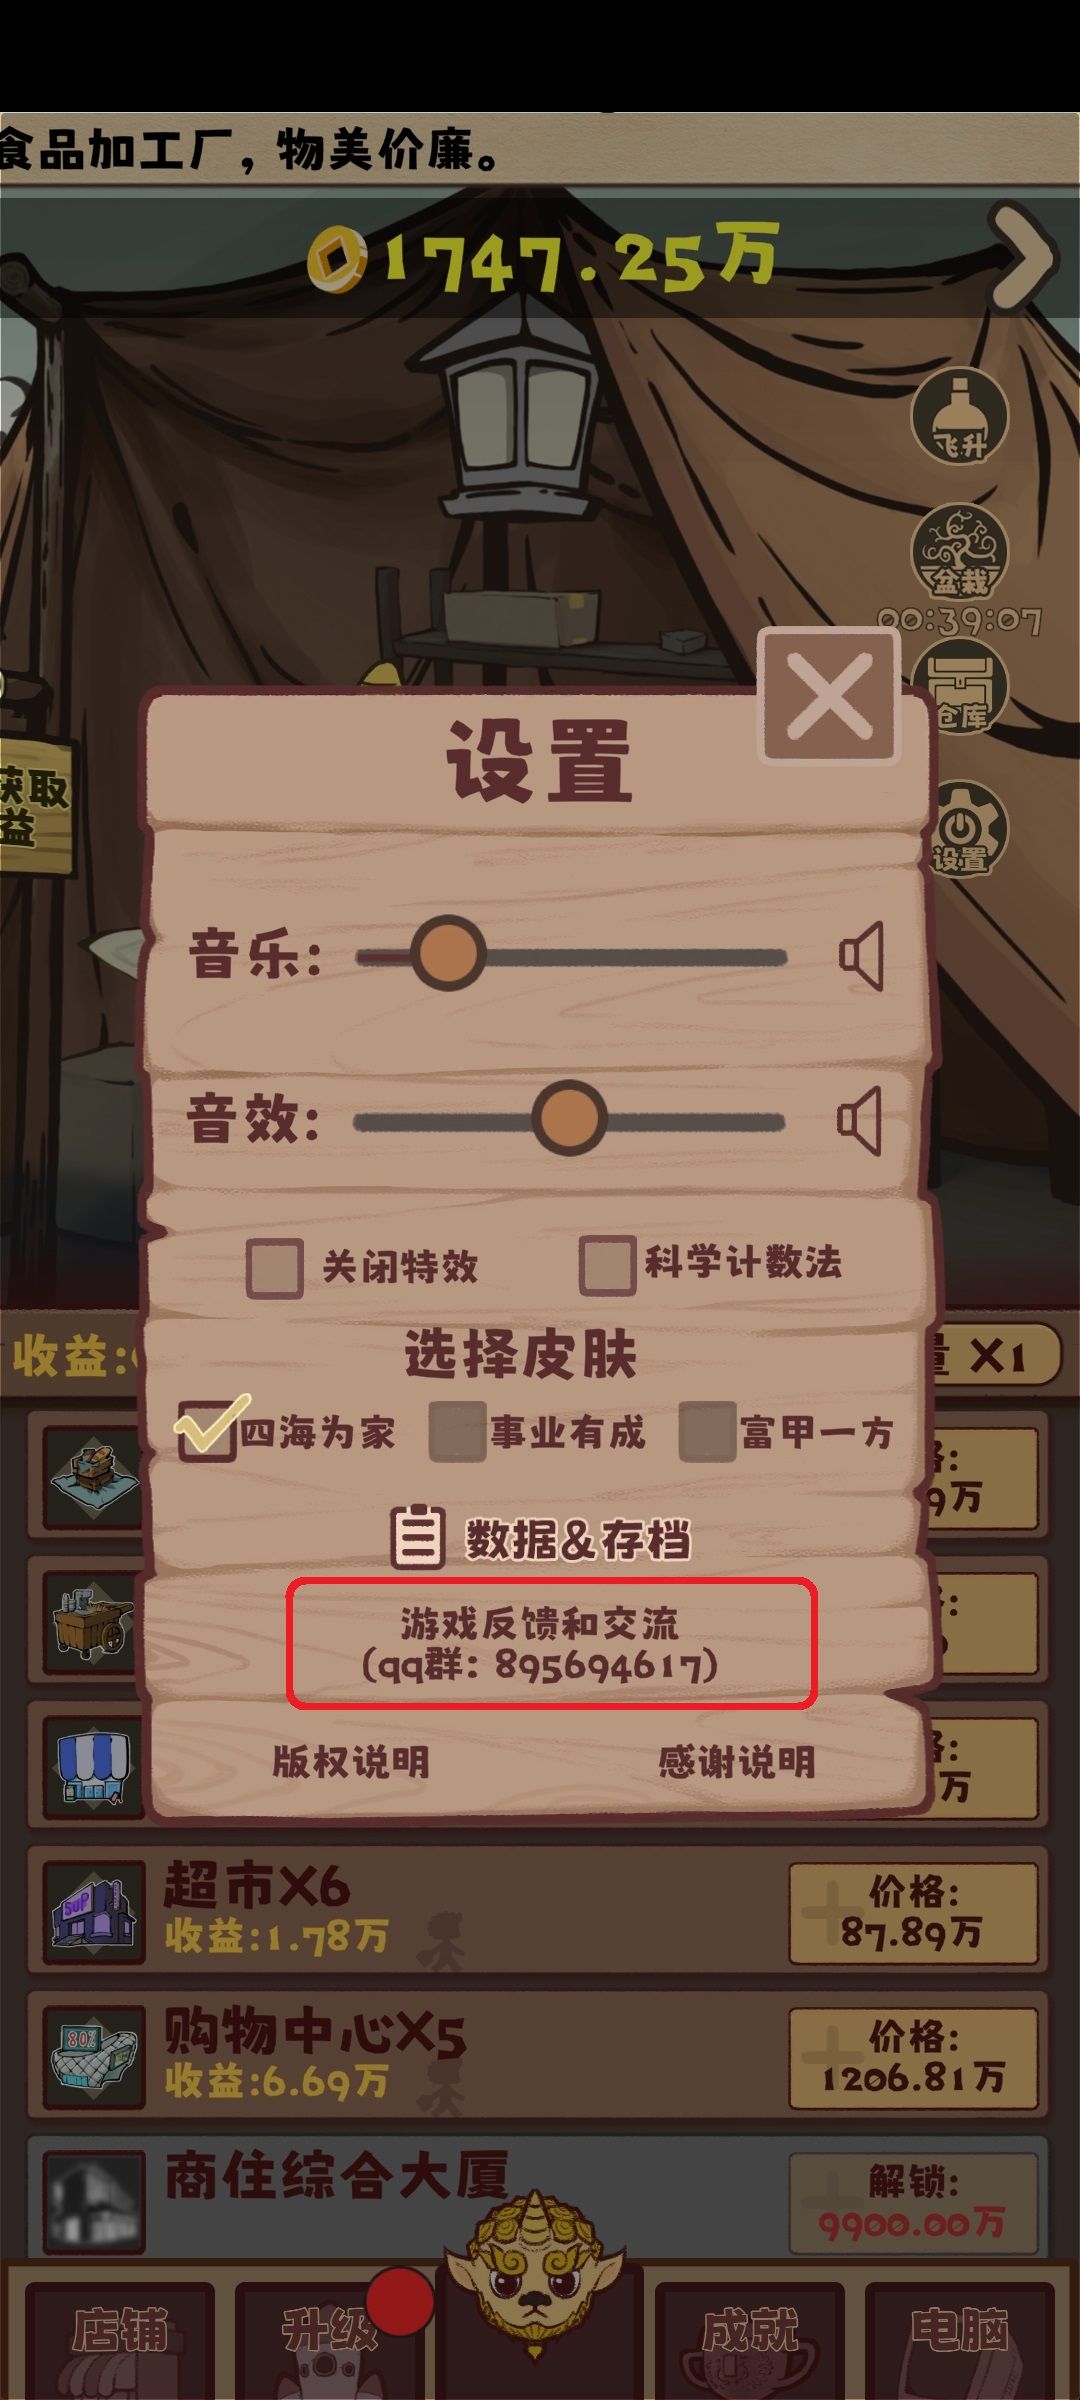Enable the 关闭特效 checkbox
This screenshot has height=2400, width=1080.
point(275,1268)
